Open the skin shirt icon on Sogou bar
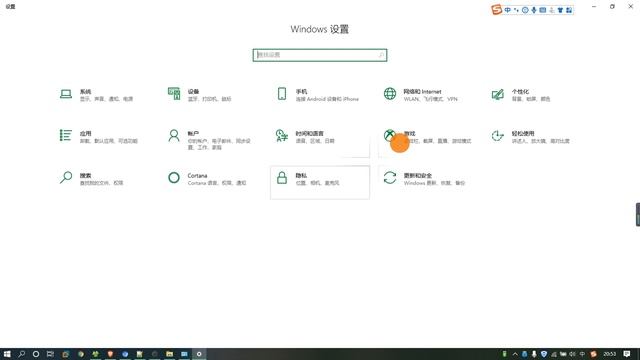Image resolution: width=640 pixels, height=360 pixels. [560, 10]
